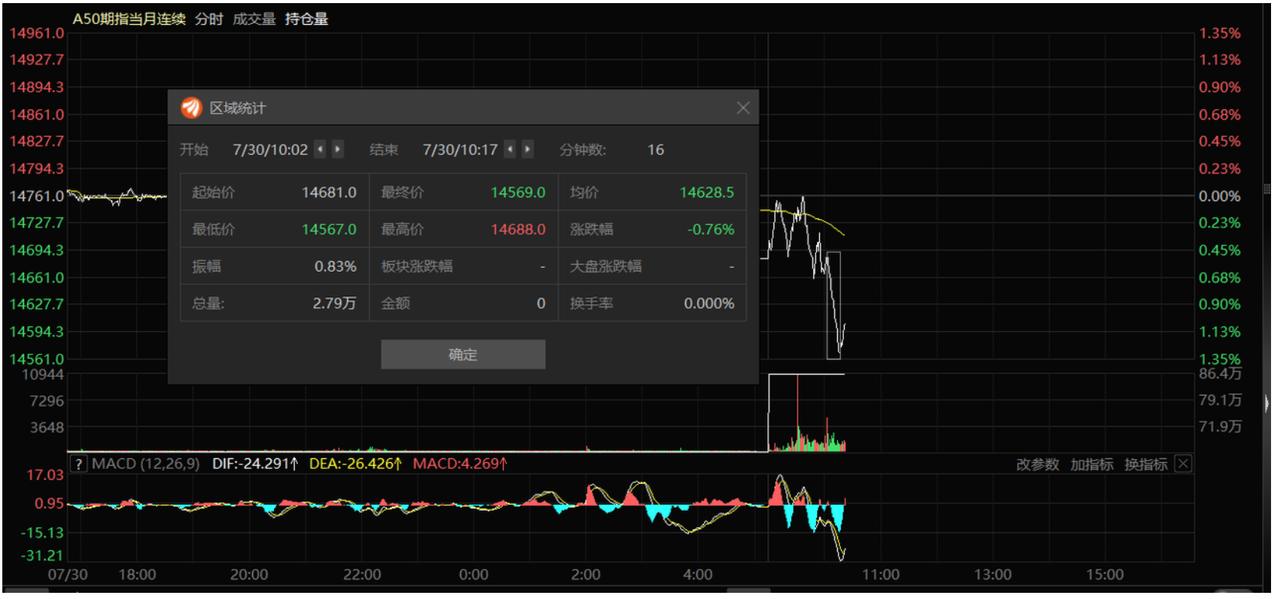Switch to the 分时 tab
1278x599 pixels.
tap(209, 19)
